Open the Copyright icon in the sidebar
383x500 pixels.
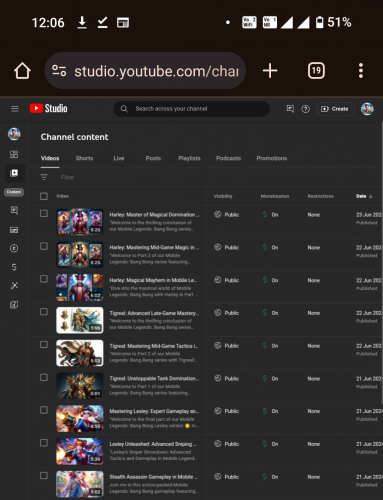click(14, 248)
